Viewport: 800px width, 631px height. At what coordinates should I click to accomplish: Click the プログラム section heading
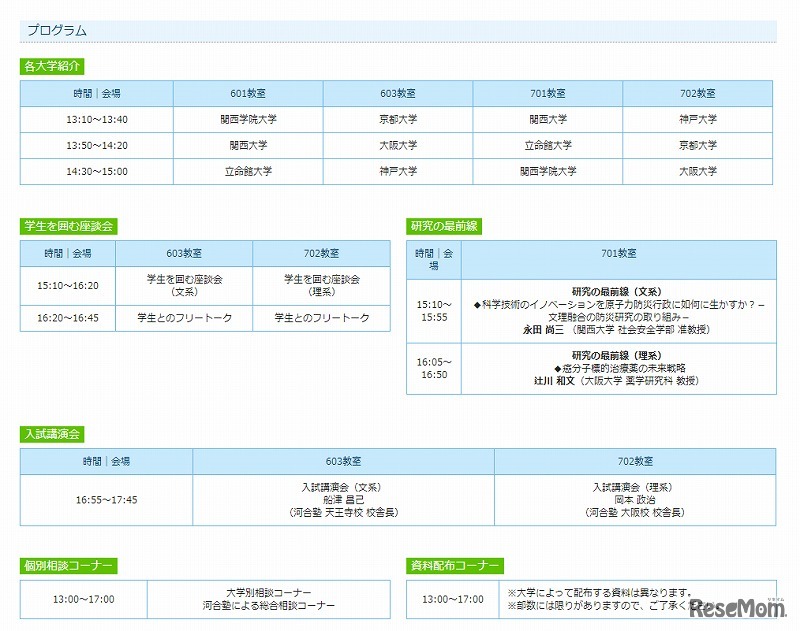pyautogui.click(x=57, y=30)
